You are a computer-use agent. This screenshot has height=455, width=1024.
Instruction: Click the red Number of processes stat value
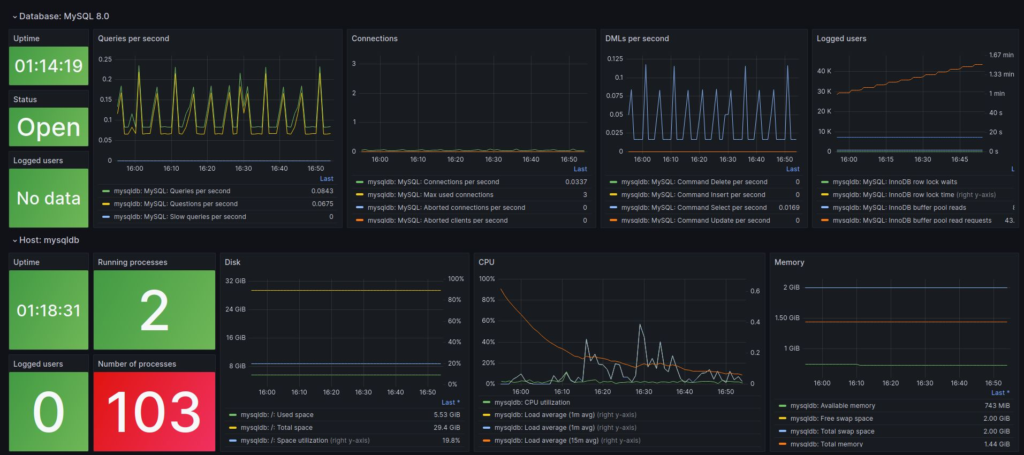point(154,409)
